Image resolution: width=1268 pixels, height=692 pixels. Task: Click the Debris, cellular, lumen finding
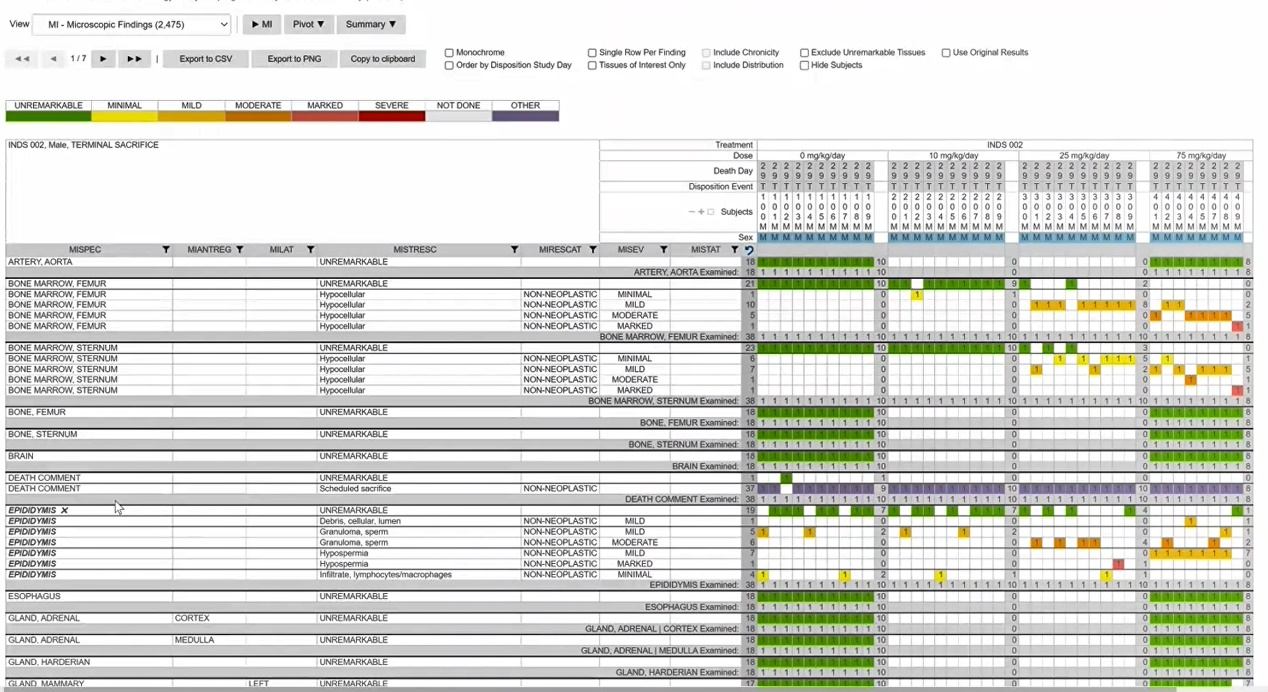[418, 521]
